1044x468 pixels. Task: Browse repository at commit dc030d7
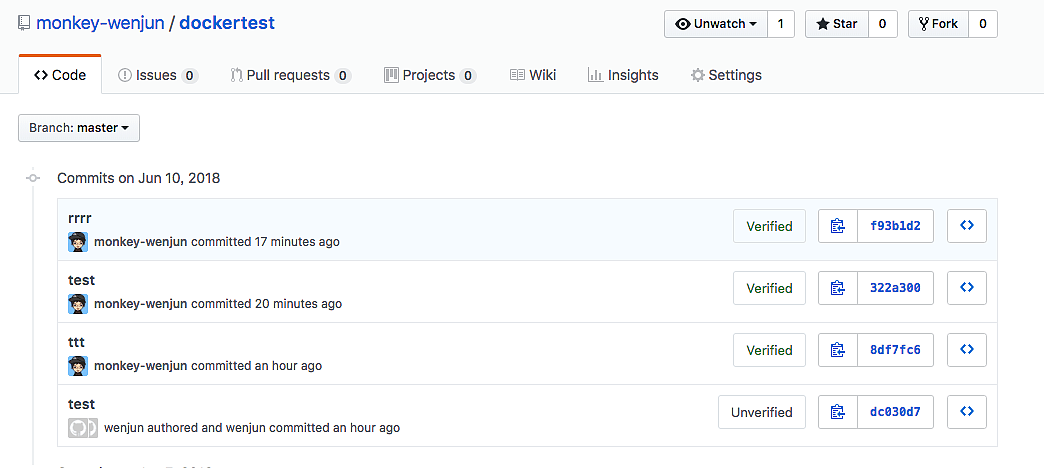tap(966, 412)
